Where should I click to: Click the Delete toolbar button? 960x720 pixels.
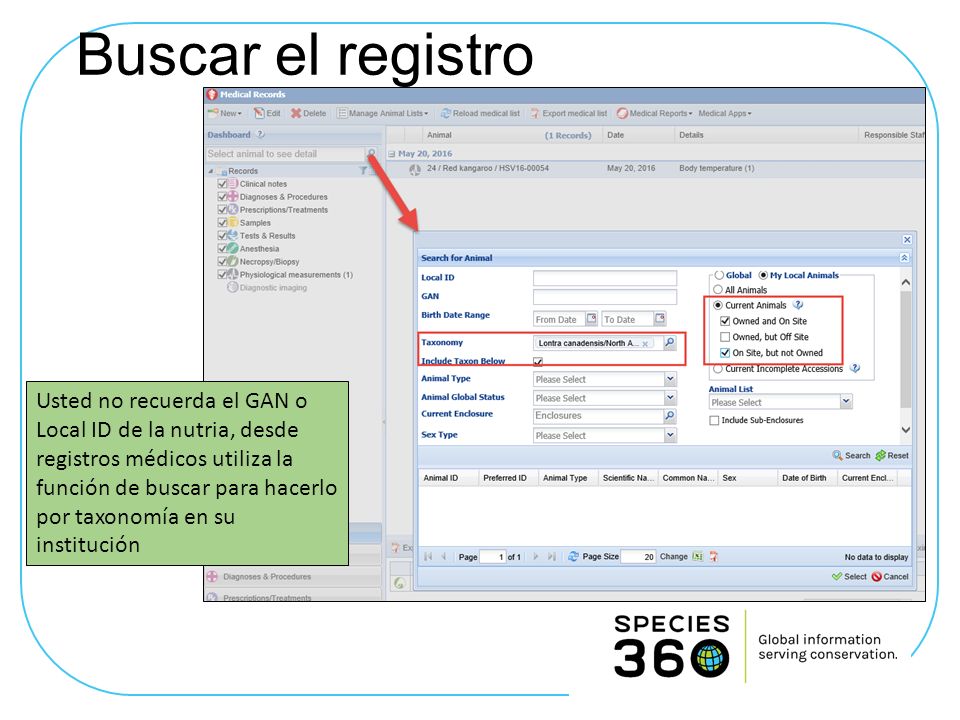(x=309, y=113)
